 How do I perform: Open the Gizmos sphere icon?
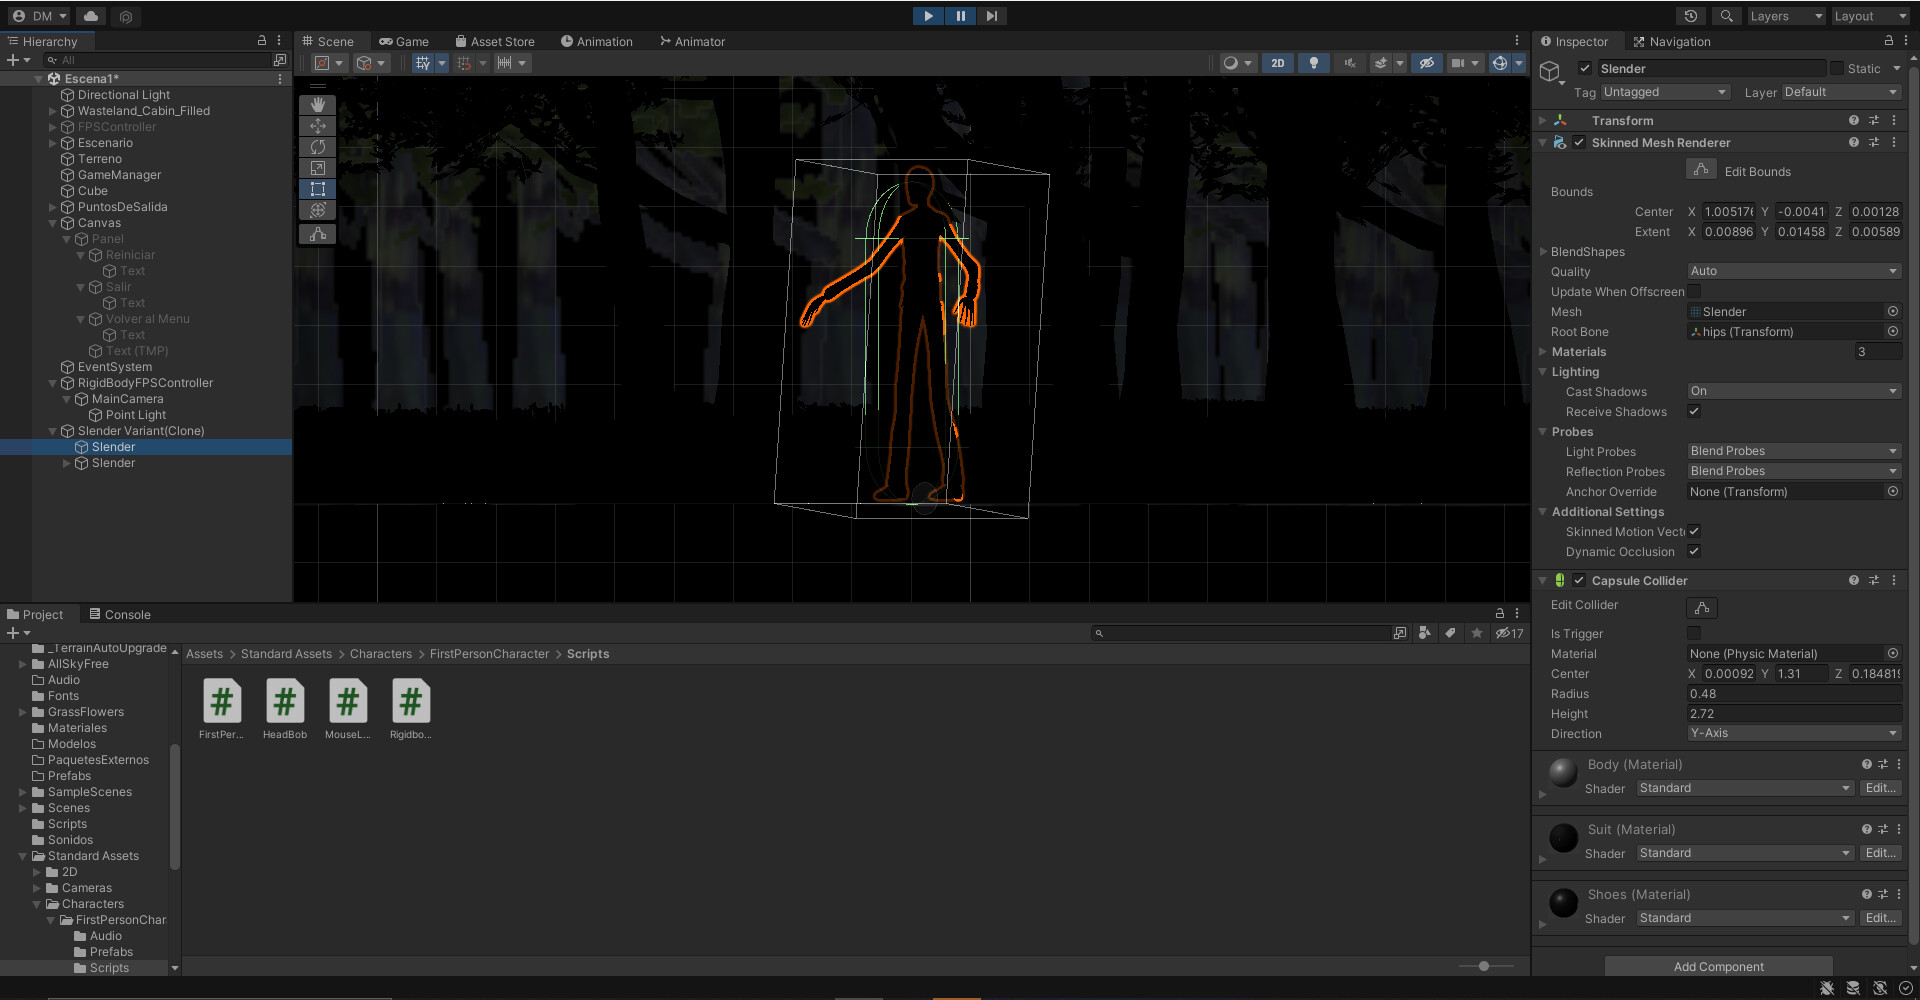(x=1499, y=63)
